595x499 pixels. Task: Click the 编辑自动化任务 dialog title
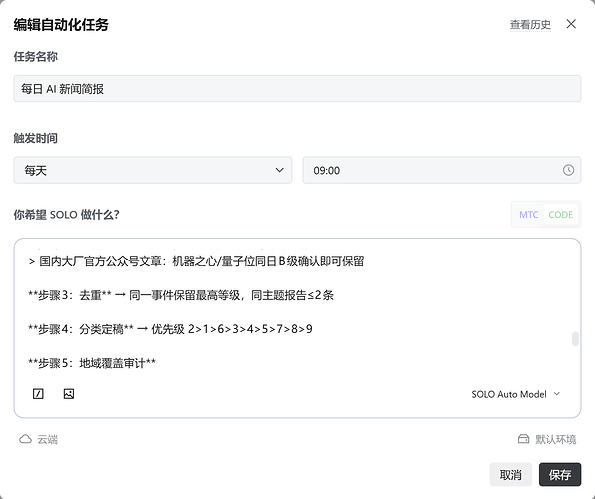click(61, 25)
